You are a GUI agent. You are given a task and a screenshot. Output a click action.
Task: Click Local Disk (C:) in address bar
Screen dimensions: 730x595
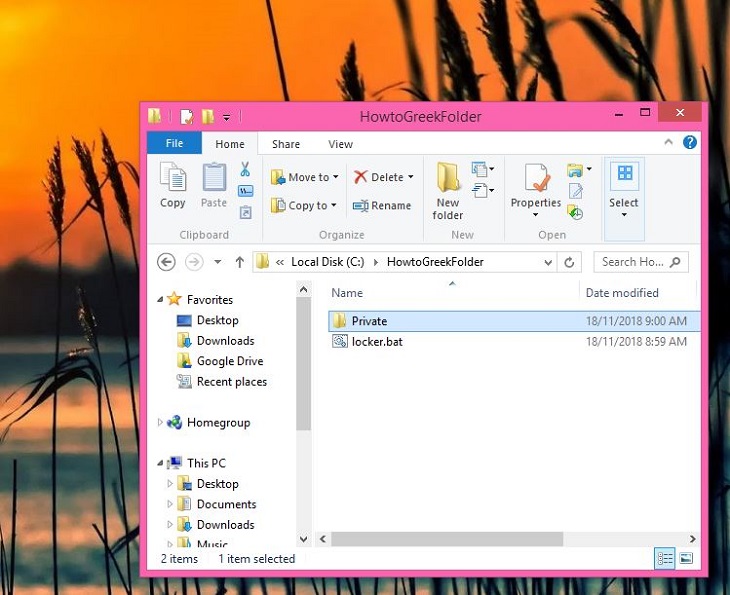pos(328,262)
